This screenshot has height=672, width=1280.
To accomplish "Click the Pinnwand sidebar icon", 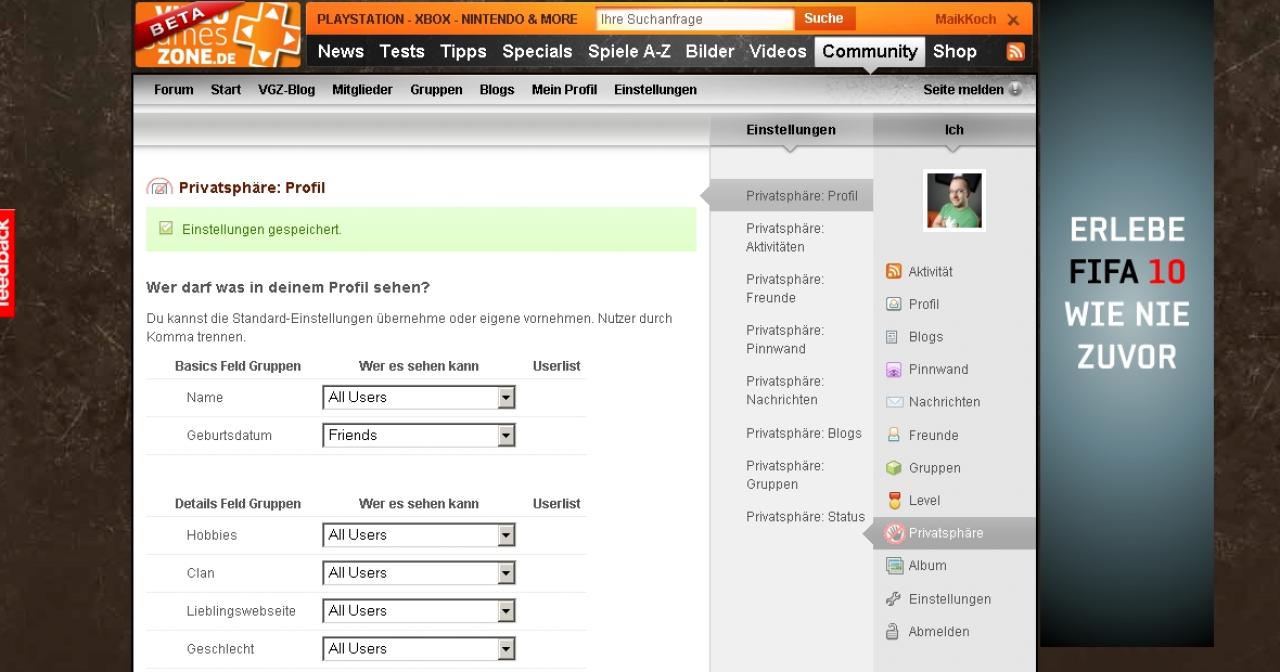I will click(x=894, y=370).
